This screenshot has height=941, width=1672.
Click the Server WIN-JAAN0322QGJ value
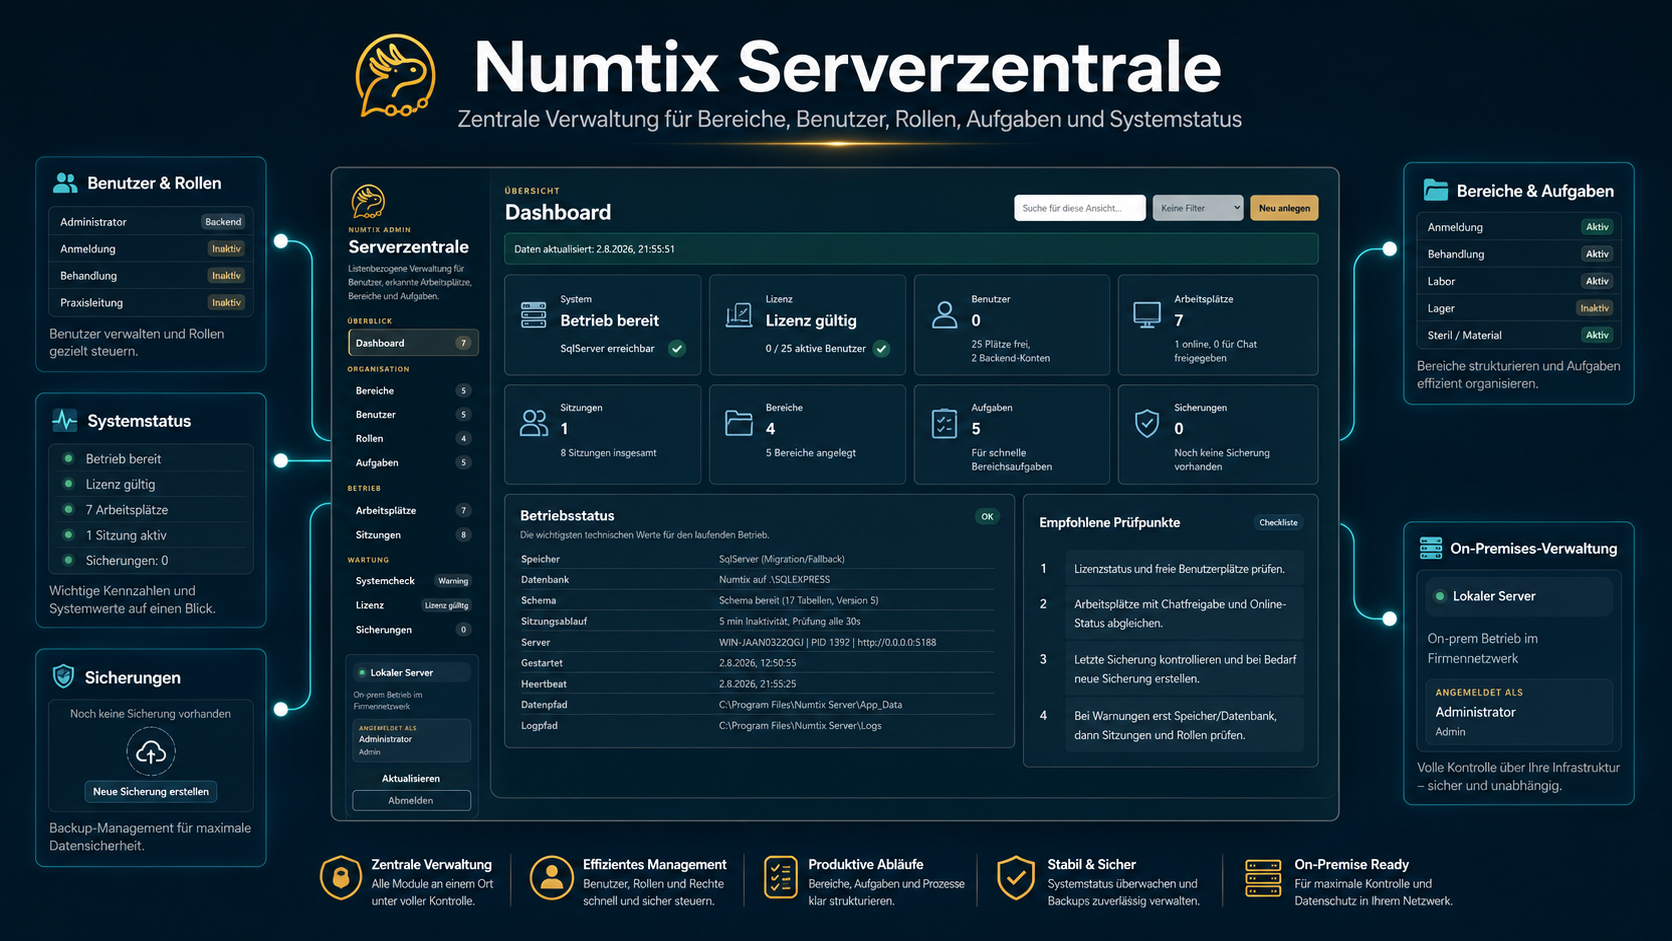[827, 642]
